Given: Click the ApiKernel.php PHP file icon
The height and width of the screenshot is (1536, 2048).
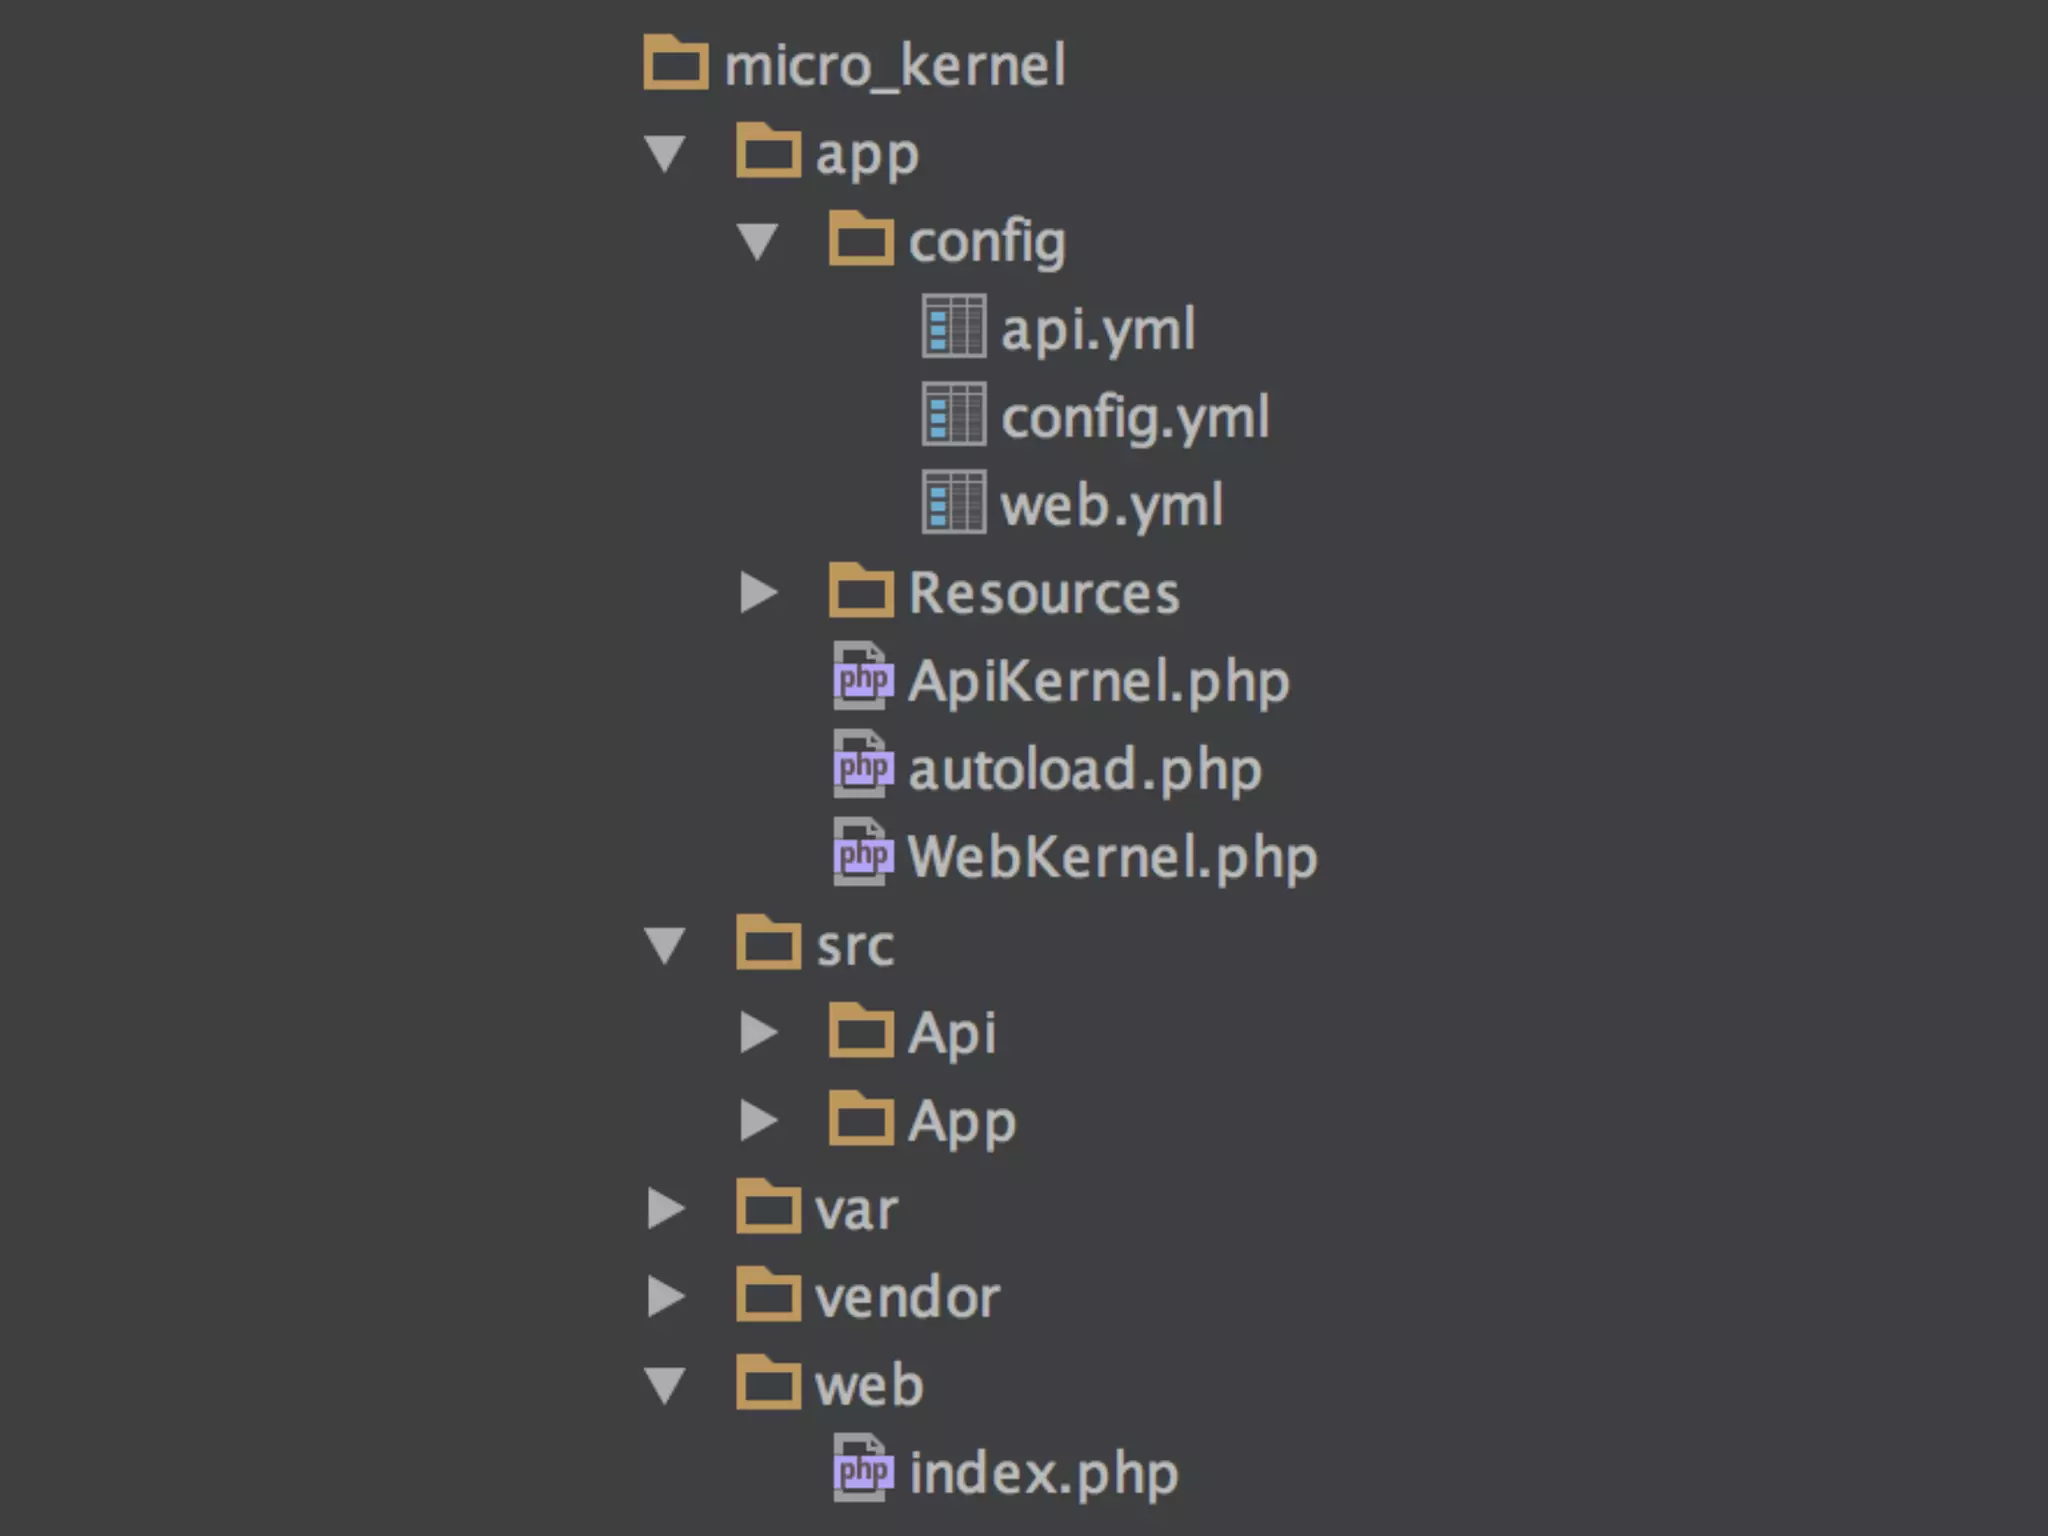Looking at the screenshot, I should point(862,678).
